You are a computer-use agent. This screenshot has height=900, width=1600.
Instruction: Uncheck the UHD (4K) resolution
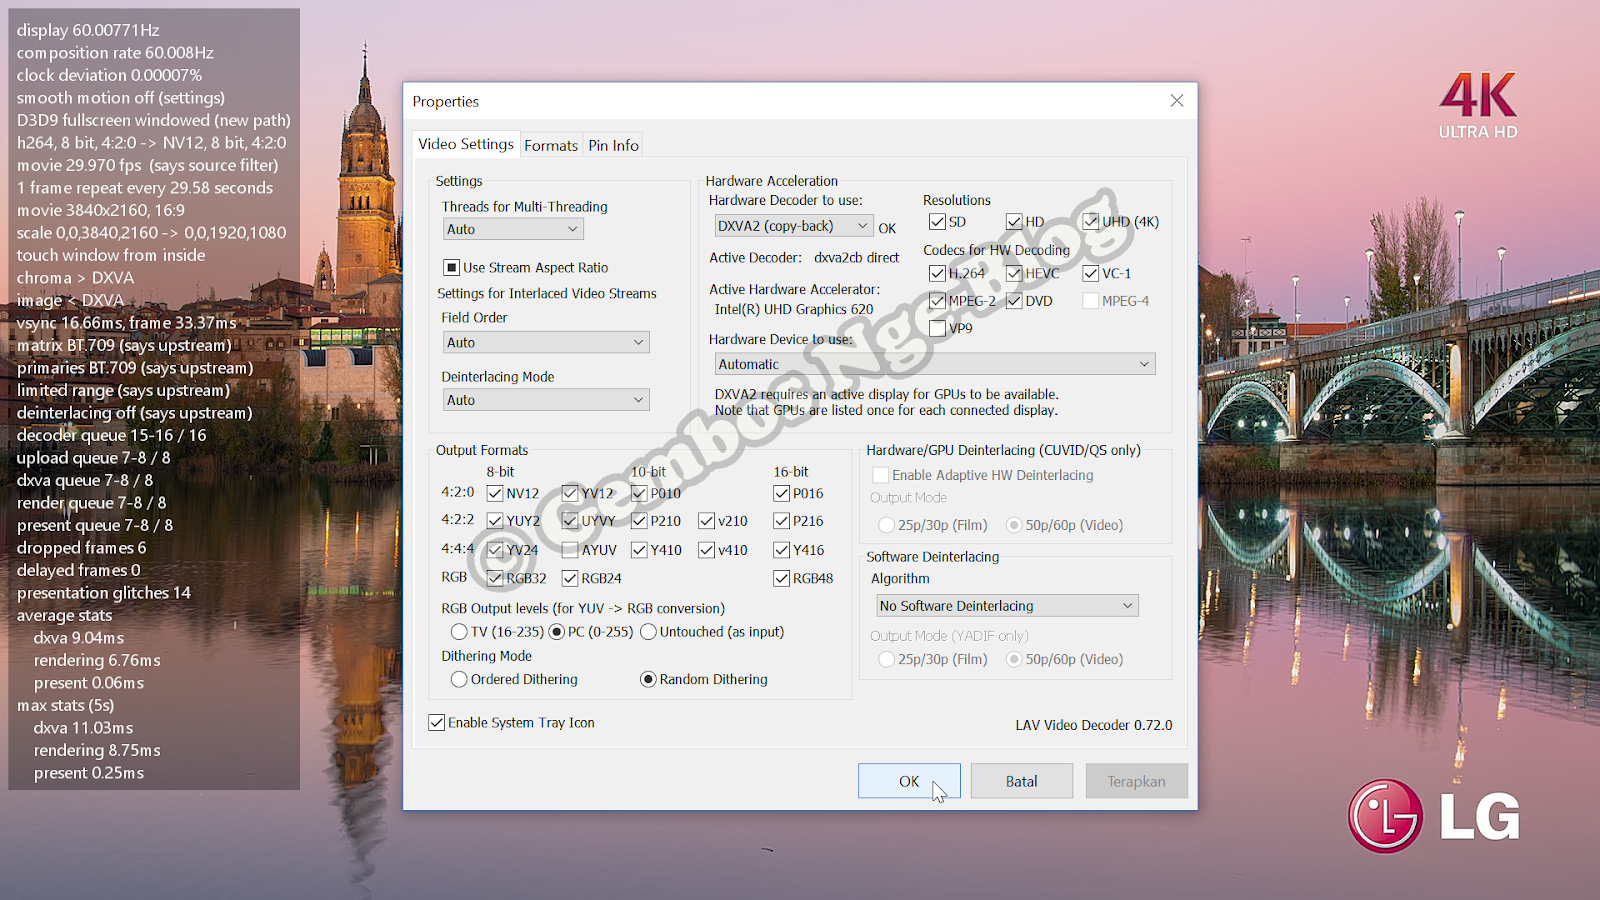coord(1090,222)
